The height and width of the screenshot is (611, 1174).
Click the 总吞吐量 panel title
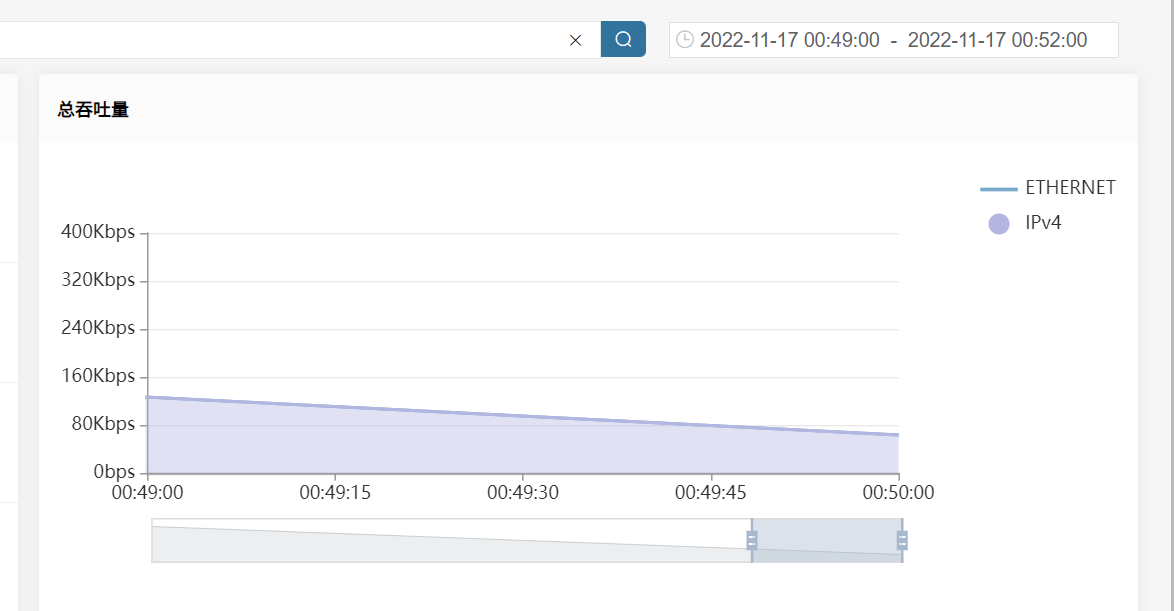pos(93,110)
